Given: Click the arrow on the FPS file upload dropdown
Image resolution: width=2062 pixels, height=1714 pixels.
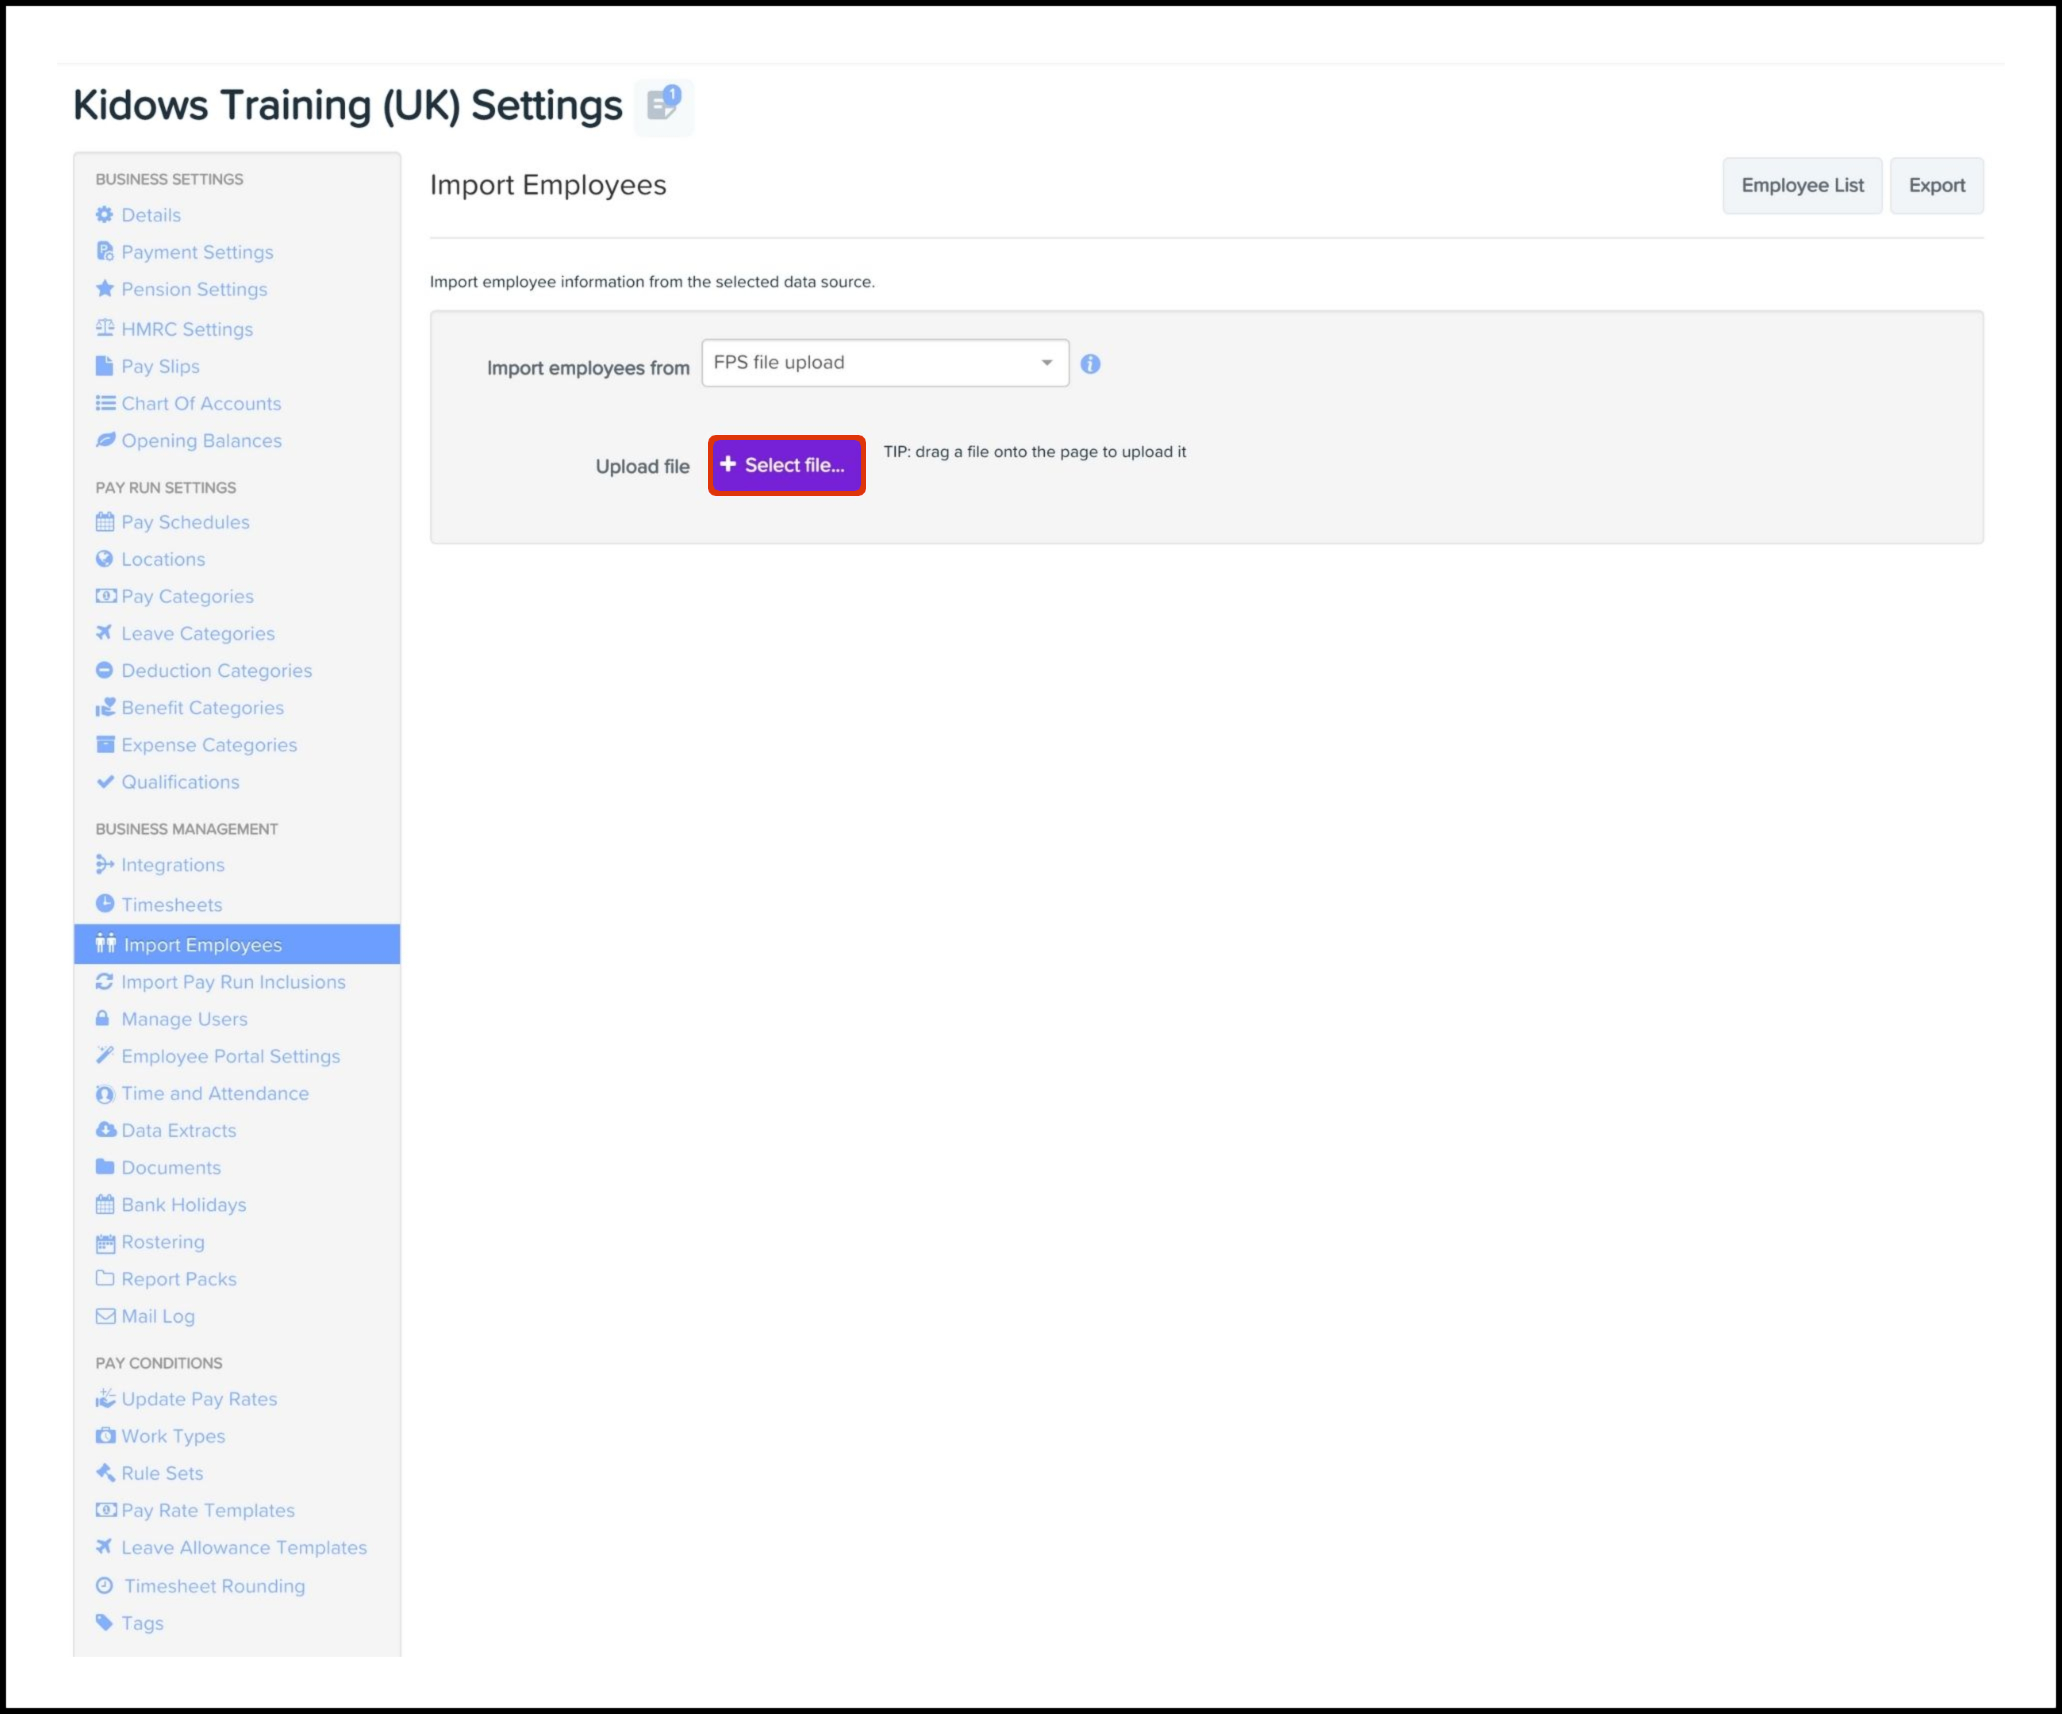Looking at the screenshot, I should tap(1046, 363).
